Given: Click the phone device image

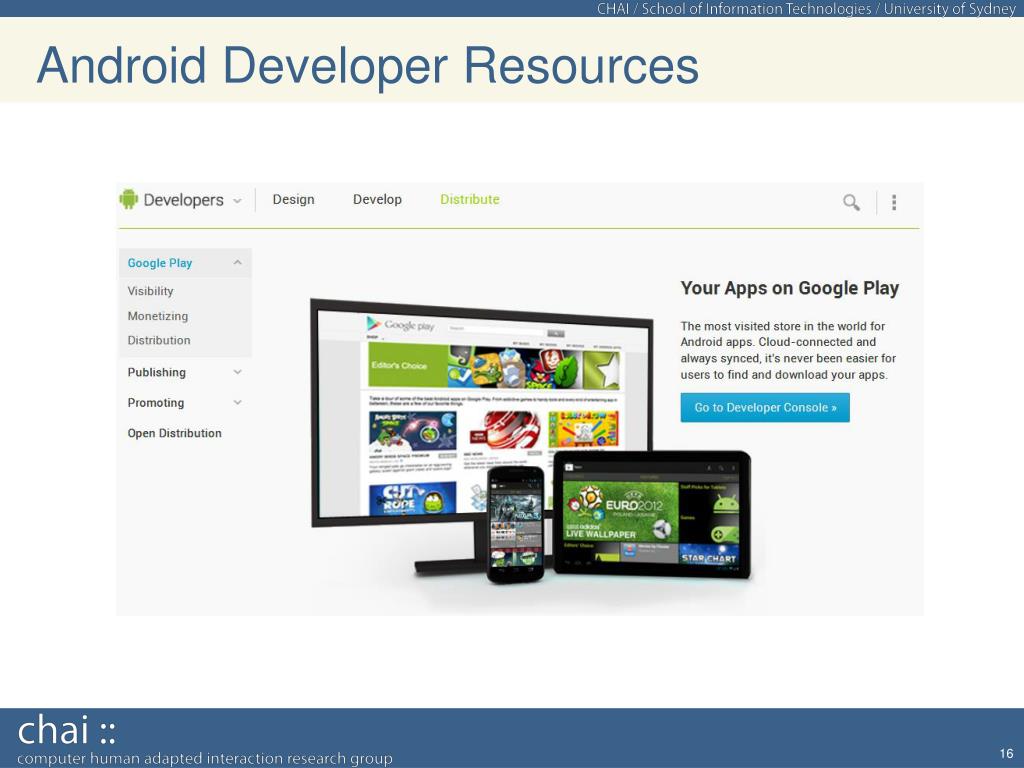Looking at the screenshot, I should (x=516, y=525).
